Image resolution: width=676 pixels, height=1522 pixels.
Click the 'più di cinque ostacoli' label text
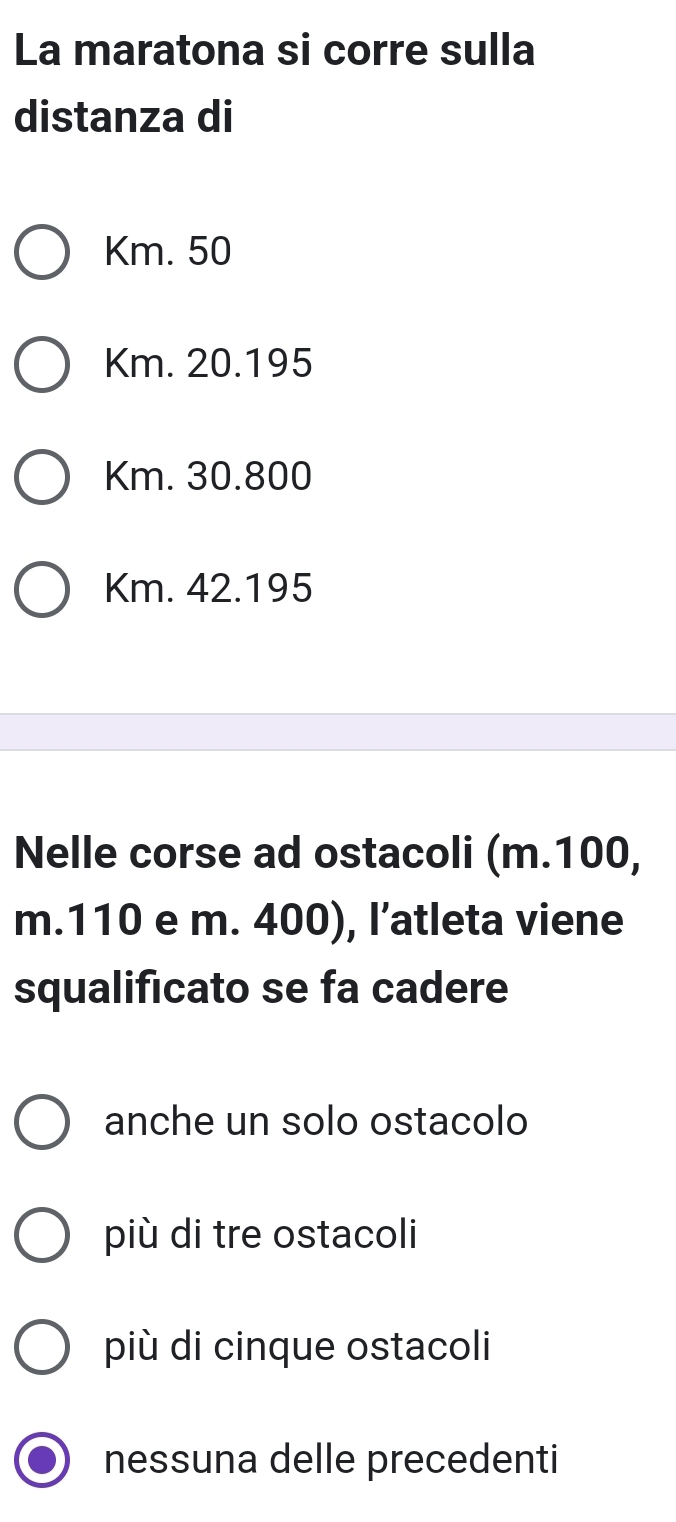(x=298, y=1346)
